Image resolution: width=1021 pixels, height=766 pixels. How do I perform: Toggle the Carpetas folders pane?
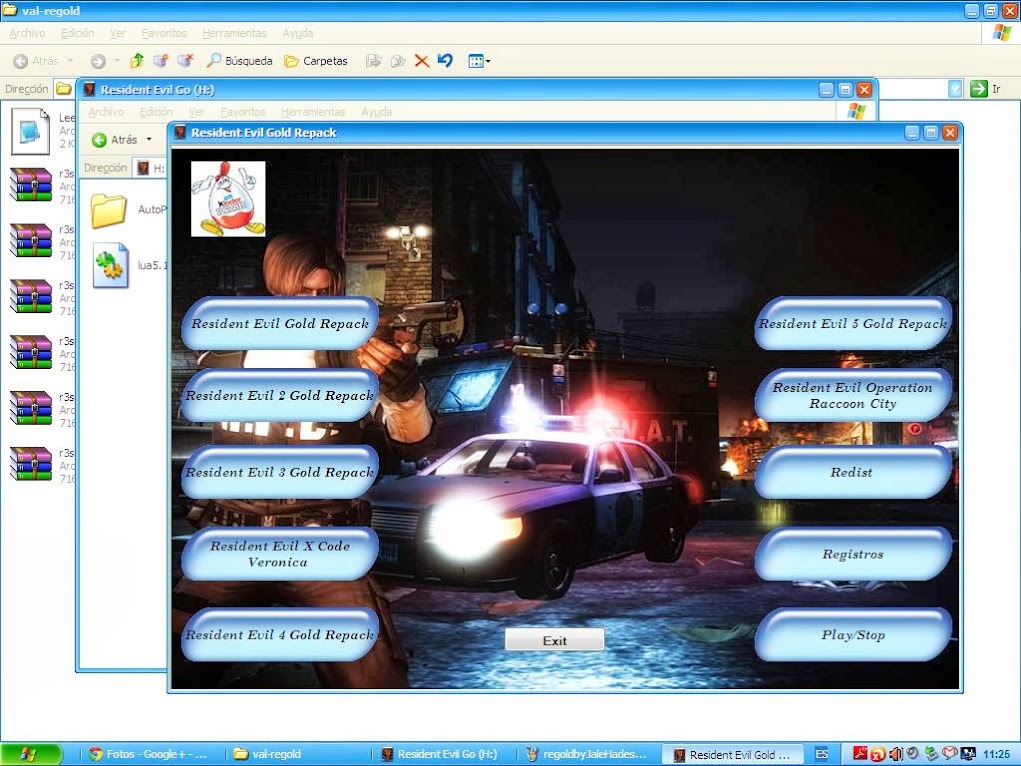tap(316, 61)
